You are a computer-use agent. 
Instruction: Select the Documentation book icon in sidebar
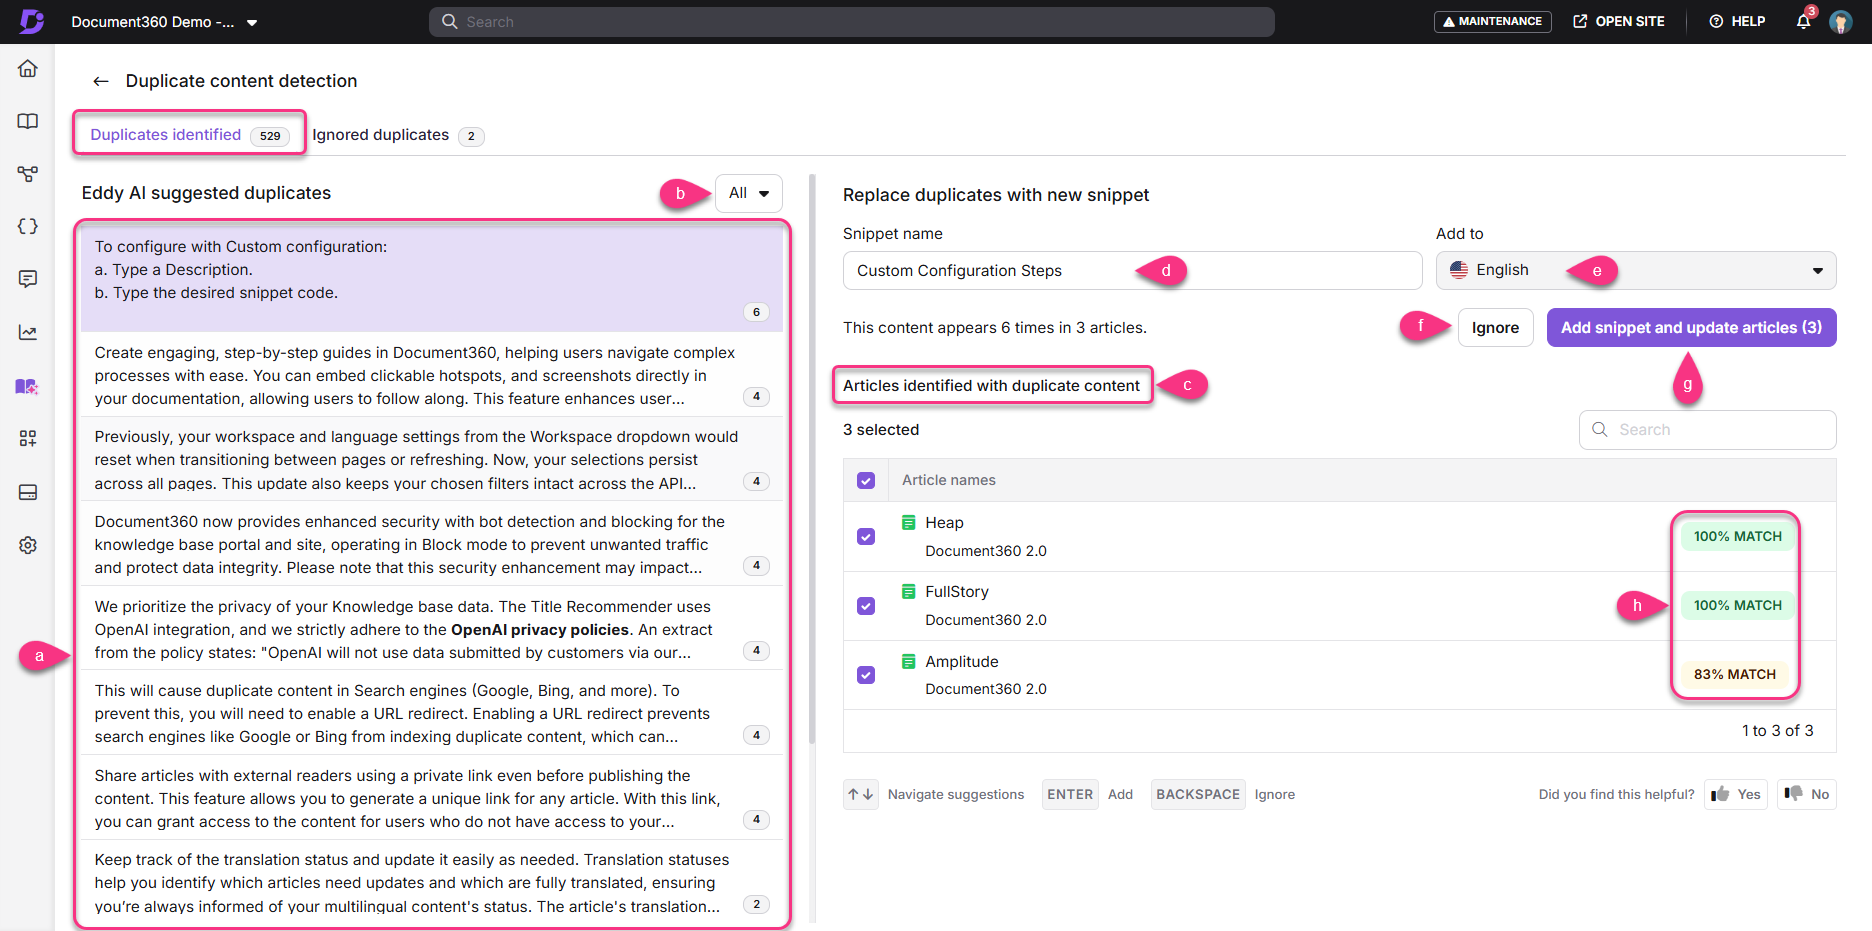[x=27, y=121]
